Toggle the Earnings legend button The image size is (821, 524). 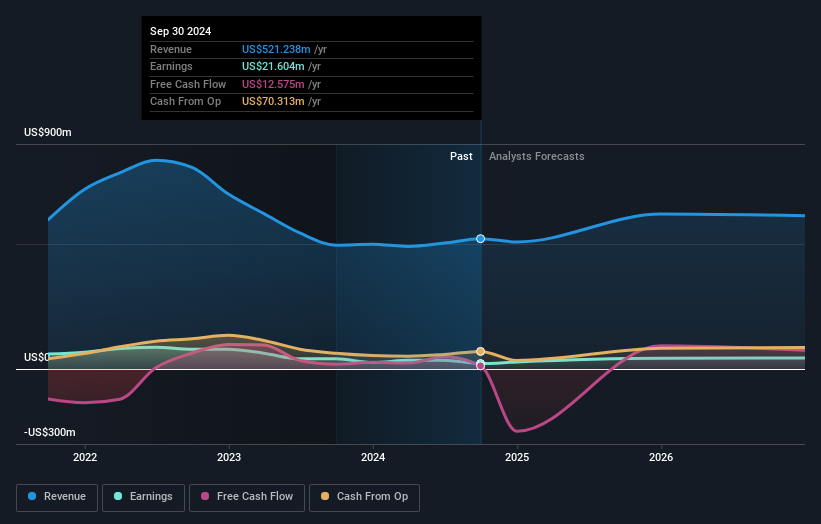pyautogui.click(x=143, y=497)
